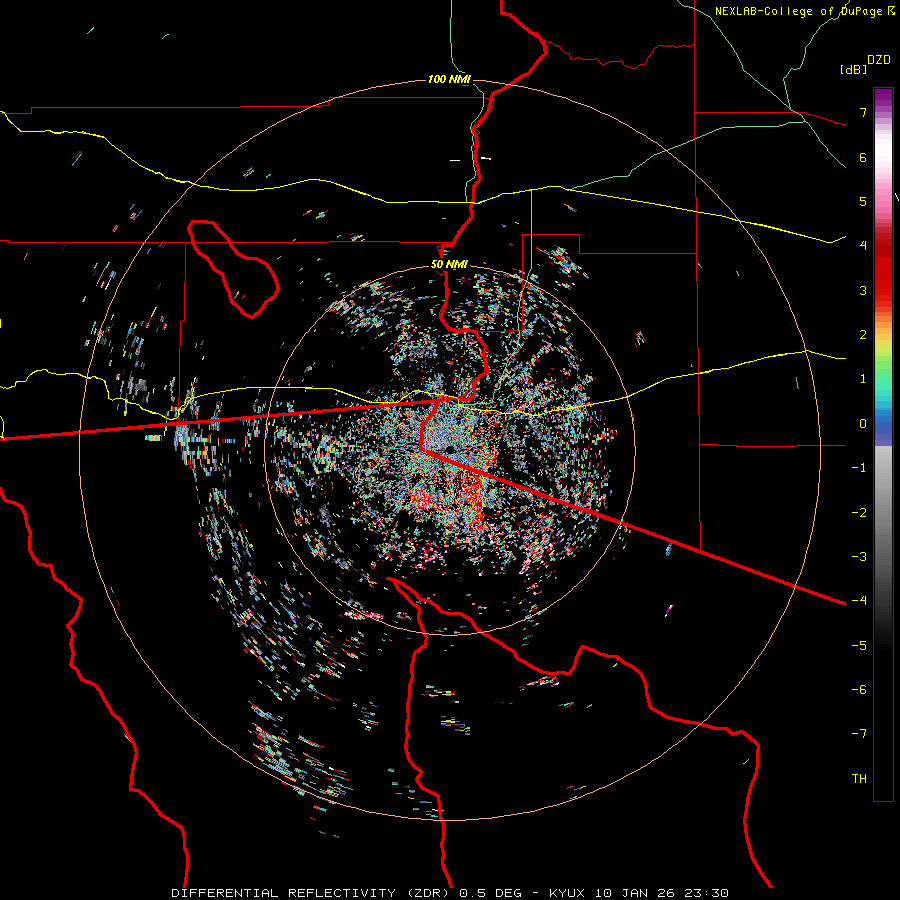Click the KYUX radar site identifier
Image resolution: width=900 pixels, height=900 pixels.
pos(567,893)
